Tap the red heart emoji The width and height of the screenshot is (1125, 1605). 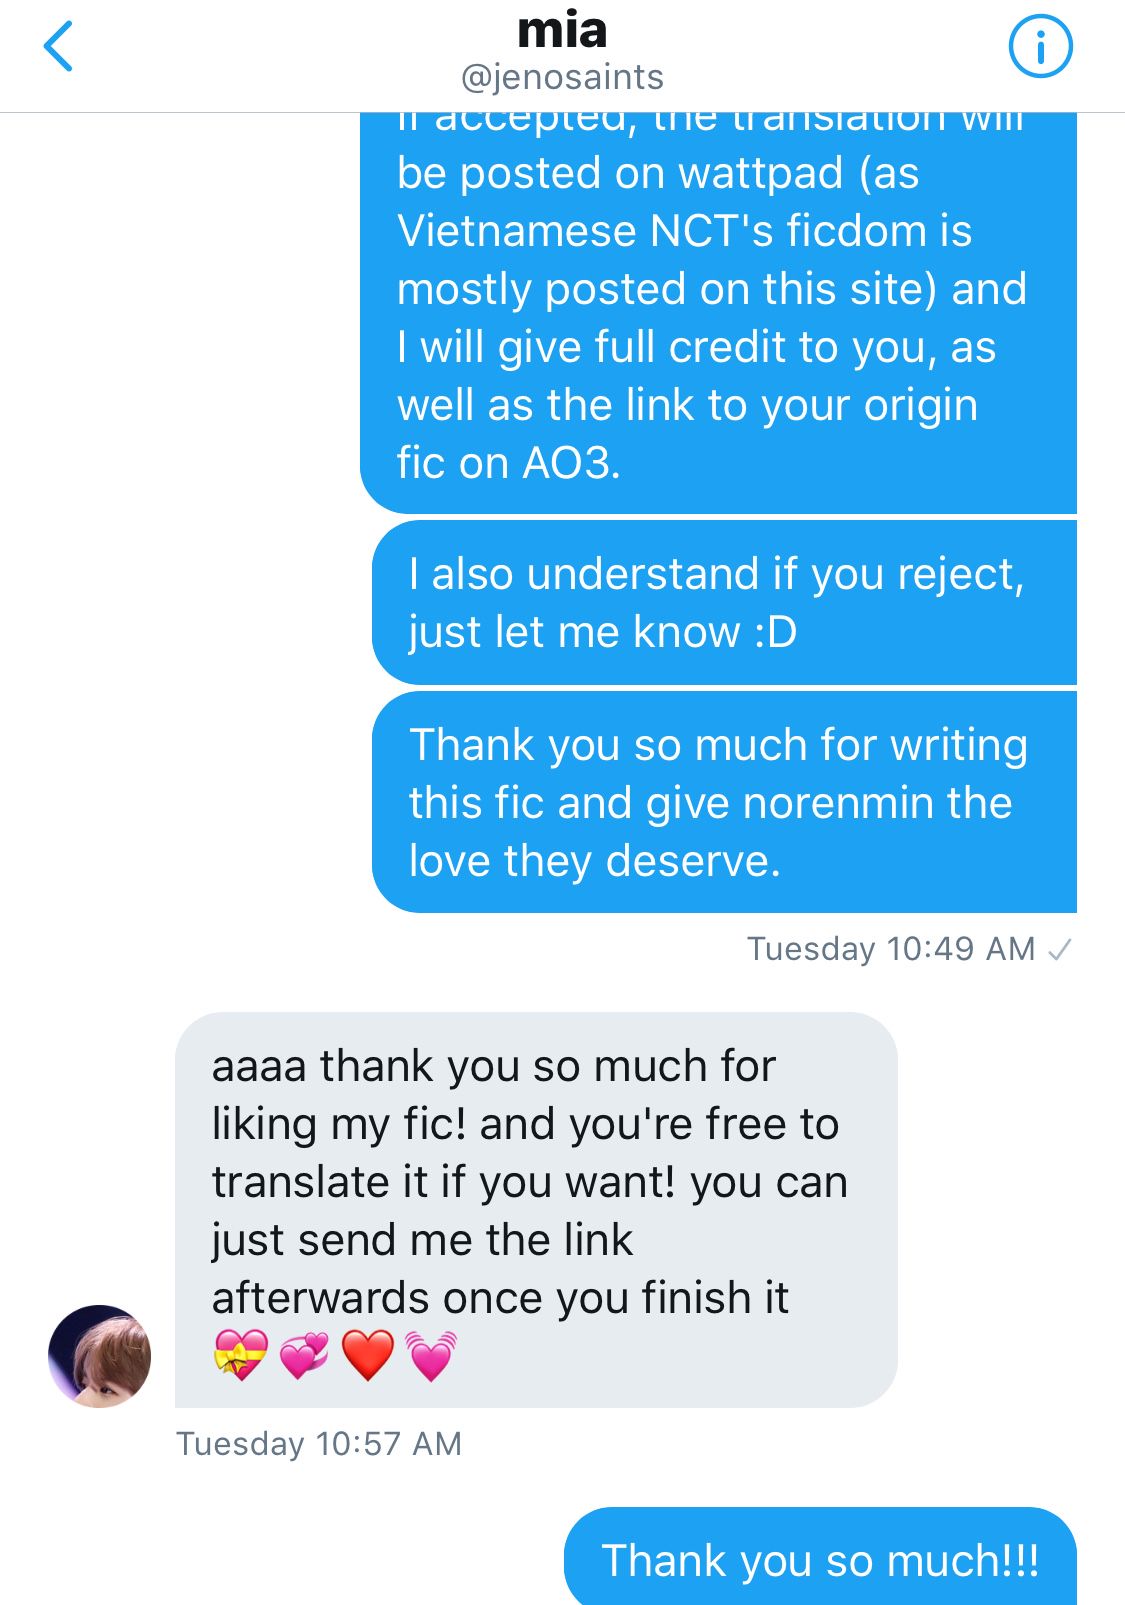[368, 1356]
